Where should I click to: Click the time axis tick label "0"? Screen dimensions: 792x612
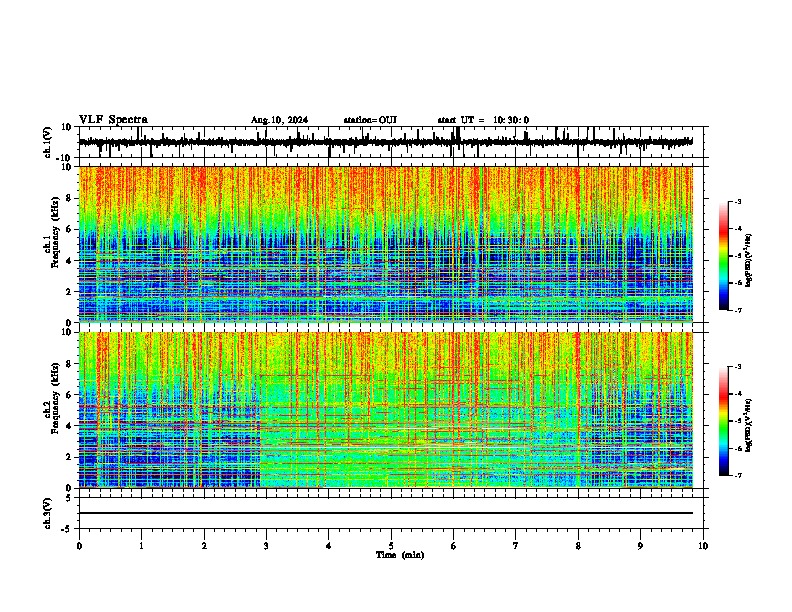(79, 546)
